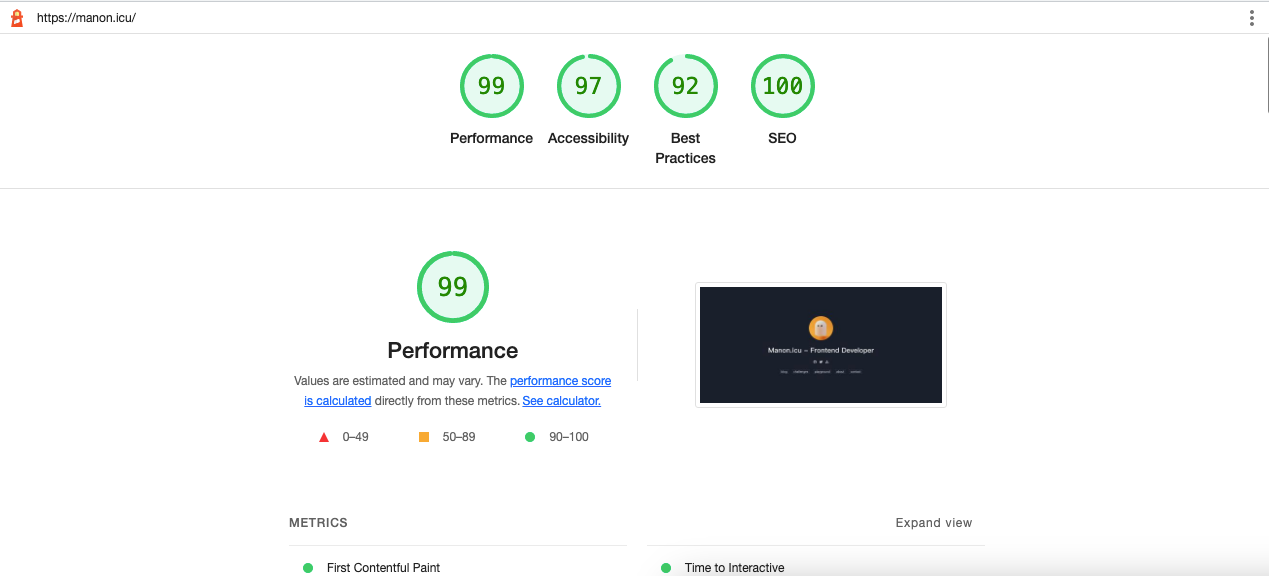
Task: Click the orange square 50–89 legend icon
Action: [426, 436]
